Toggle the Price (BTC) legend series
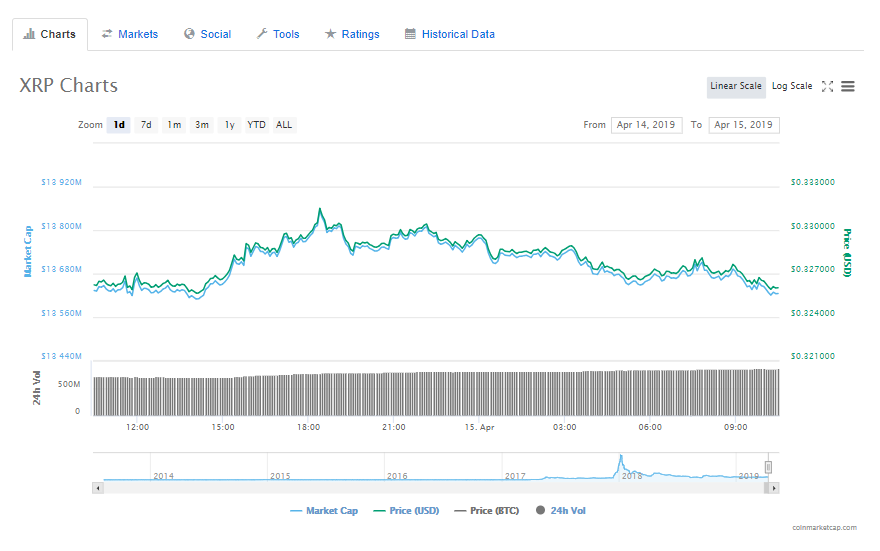Screen dimensions: 880x551 pyautogui.click(x=487, y=511)
